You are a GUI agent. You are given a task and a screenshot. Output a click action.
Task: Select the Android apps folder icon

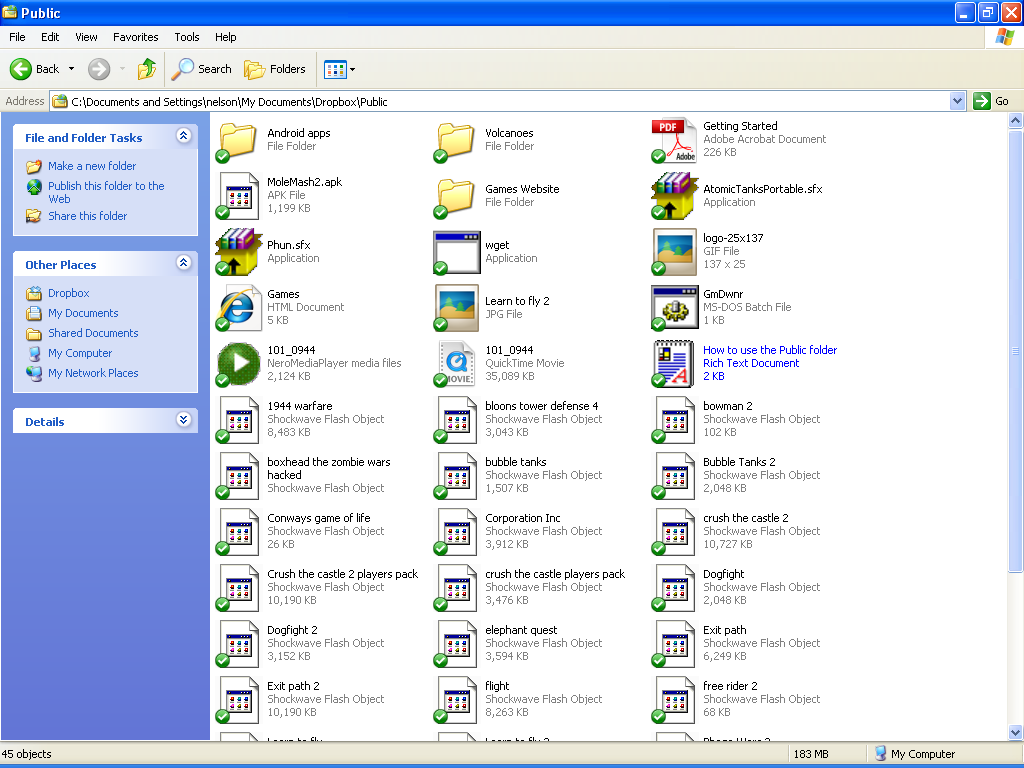238,140
